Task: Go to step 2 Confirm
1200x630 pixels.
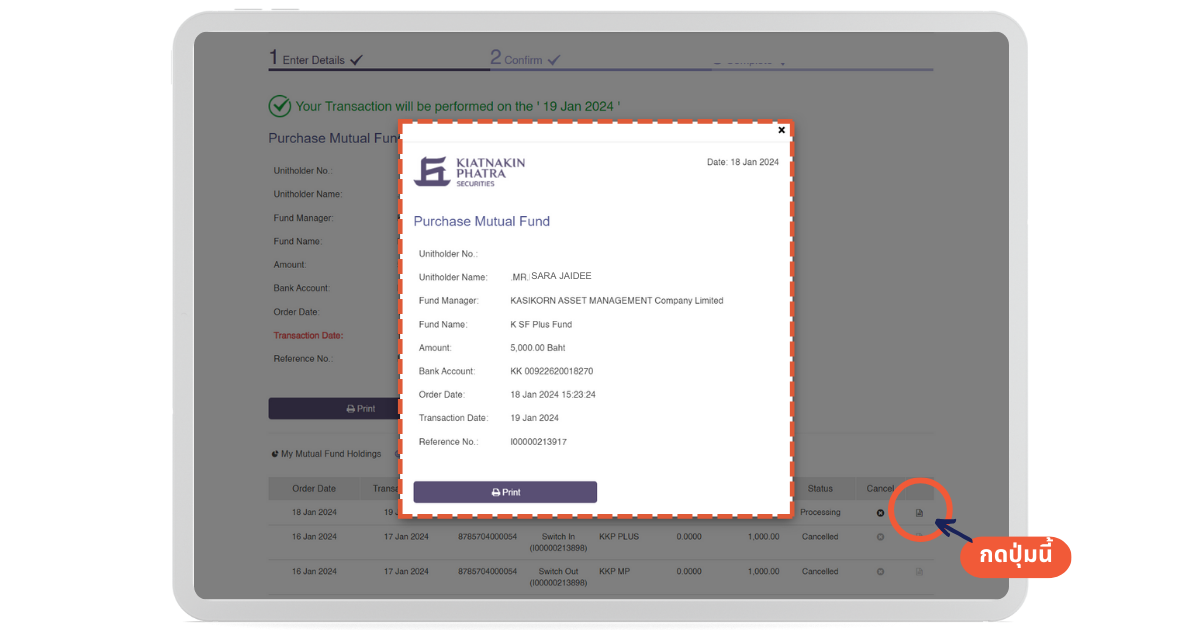Action: click(x=525, y=59)
